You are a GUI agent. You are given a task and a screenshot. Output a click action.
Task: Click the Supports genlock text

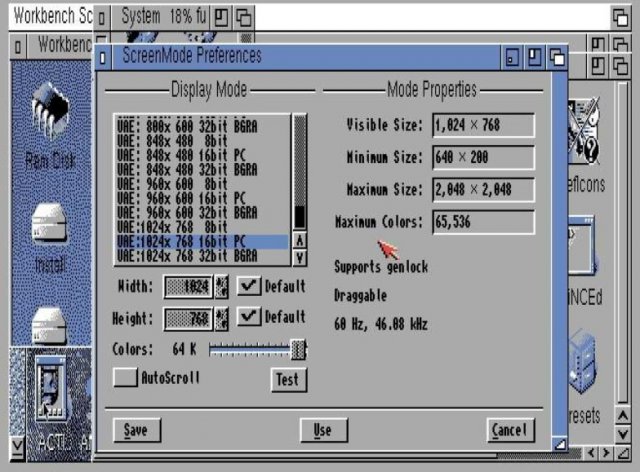point(381,267)
